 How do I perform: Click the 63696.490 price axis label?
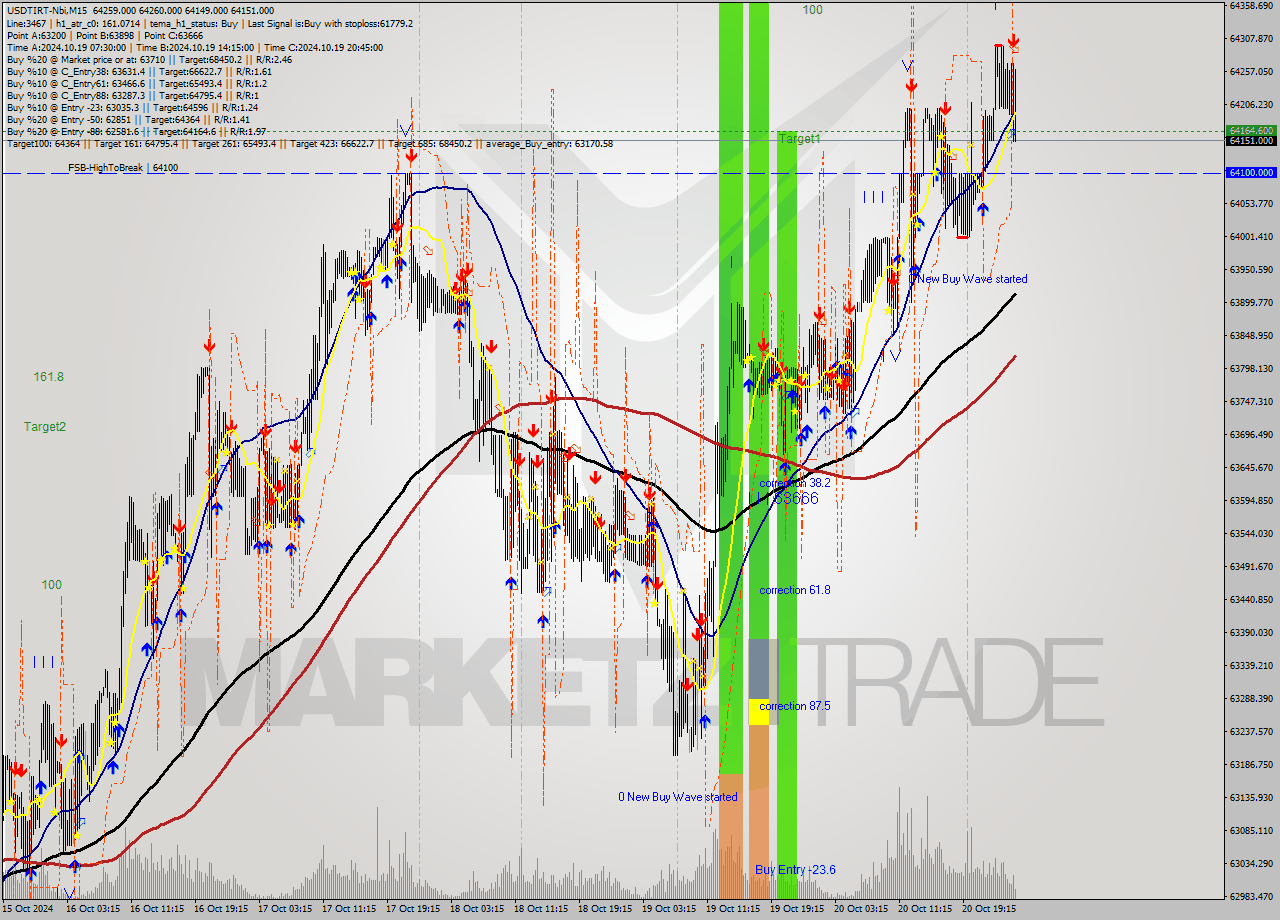1251,434
